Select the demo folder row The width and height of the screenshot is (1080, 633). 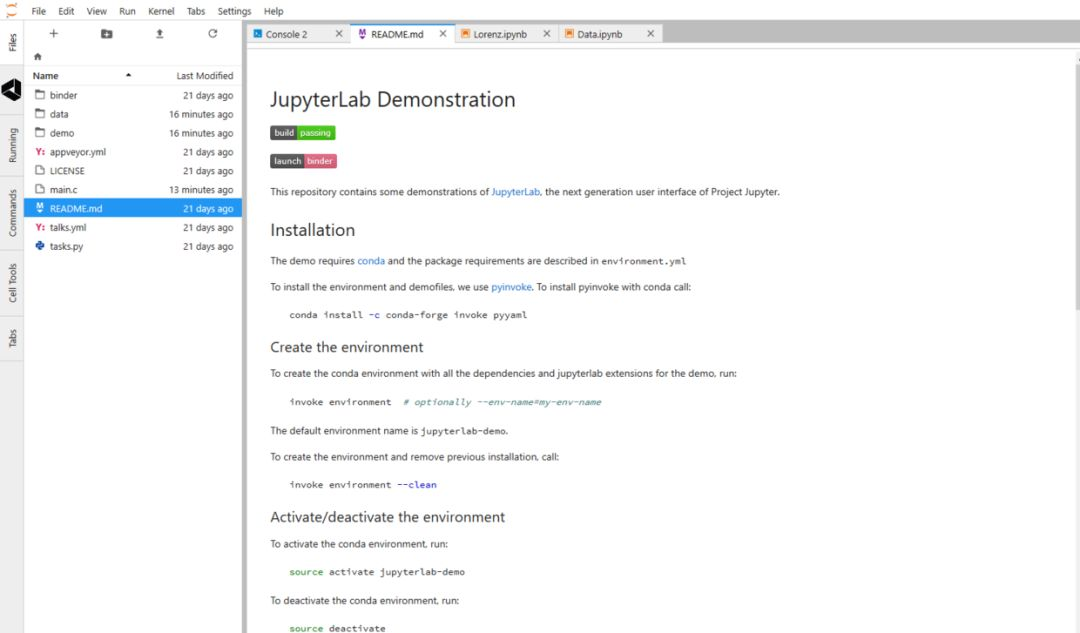tap(133, 133)
